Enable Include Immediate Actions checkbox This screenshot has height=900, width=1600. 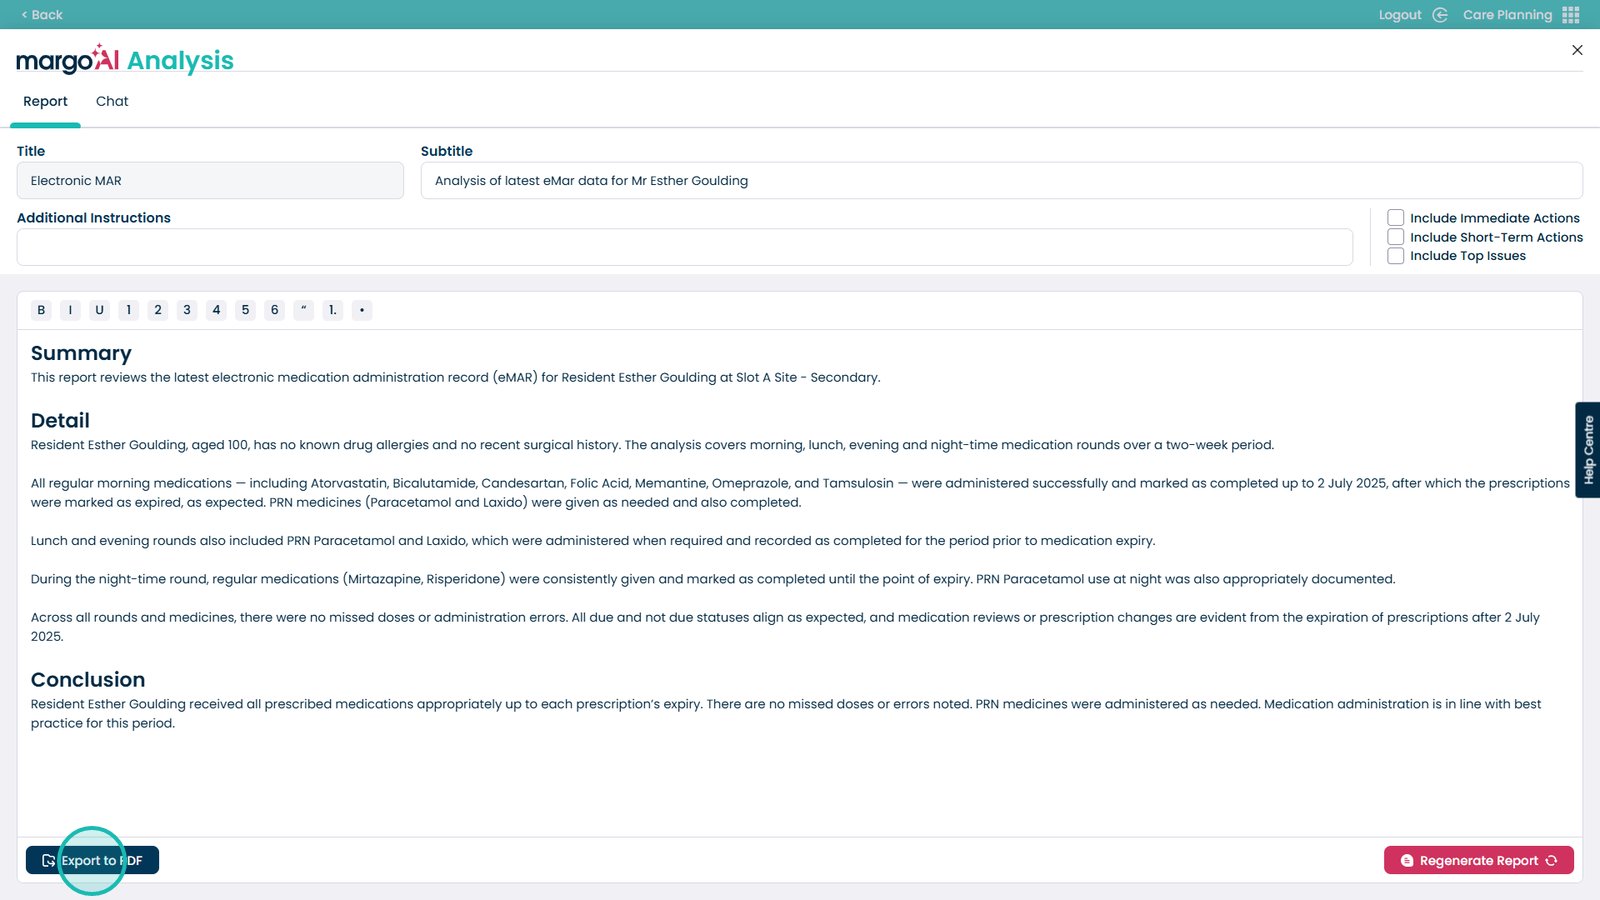(1396, 218)
